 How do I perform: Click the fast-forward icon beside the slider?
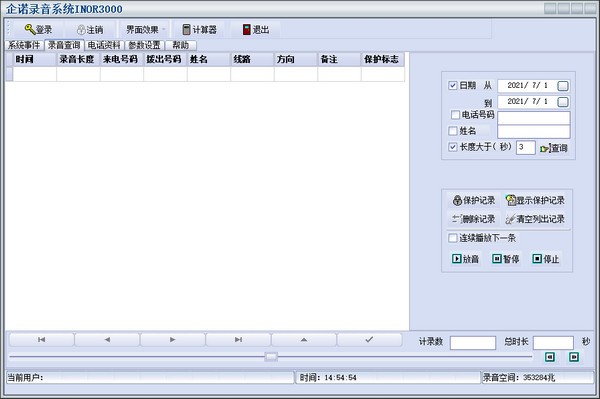574,357
